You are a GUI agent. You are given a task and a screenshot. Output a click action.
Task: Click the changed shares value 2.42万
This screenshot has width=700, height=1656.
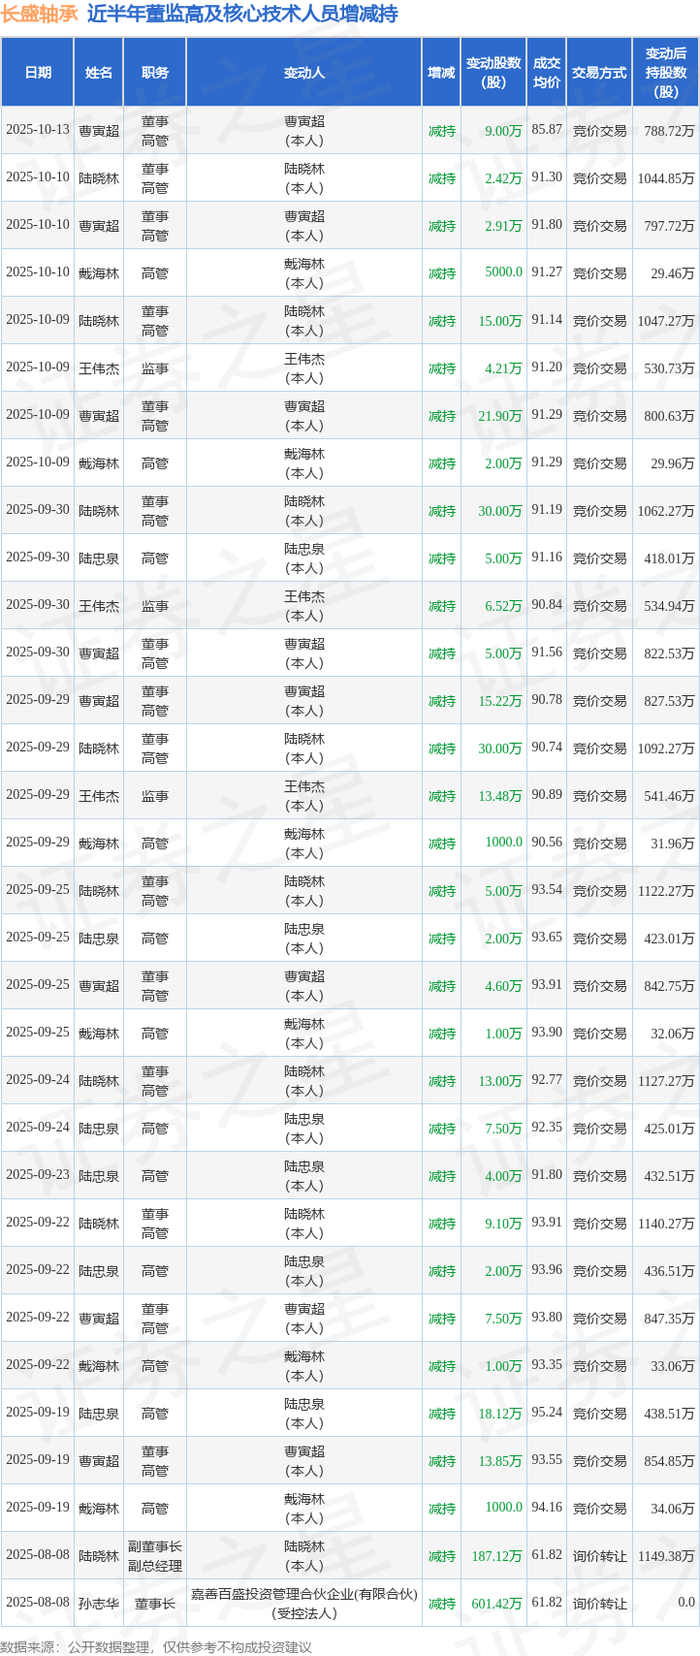[x=503, y=178]
